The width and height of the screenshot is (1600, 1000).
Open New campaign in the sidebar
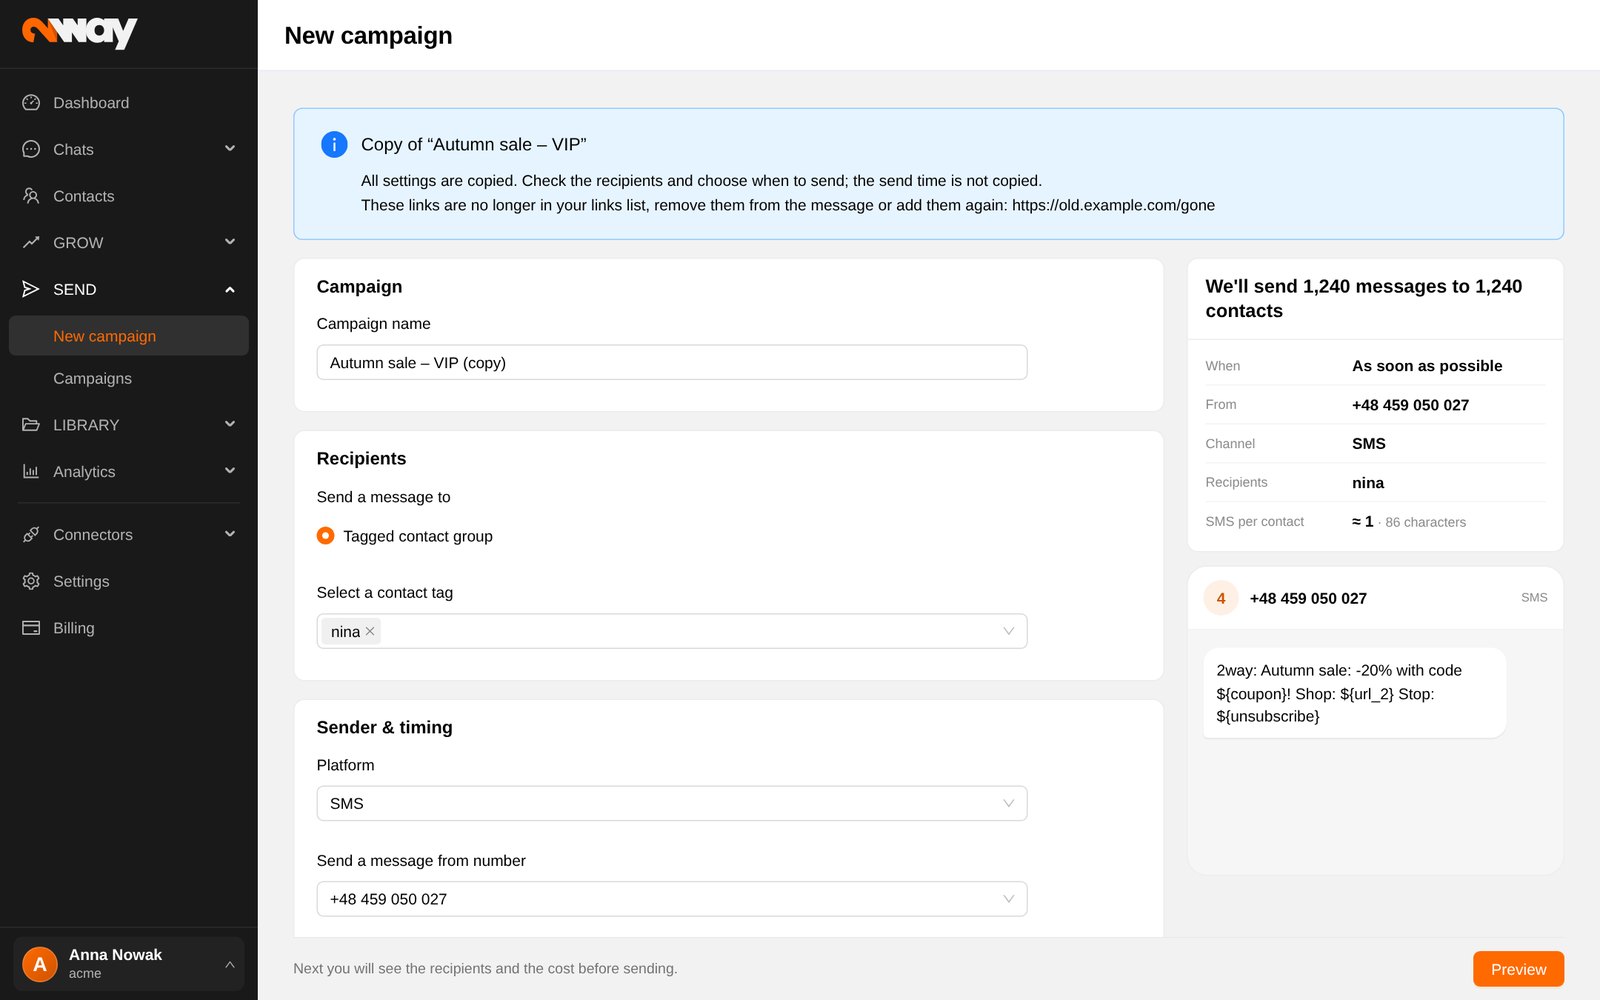pos(129,336)
